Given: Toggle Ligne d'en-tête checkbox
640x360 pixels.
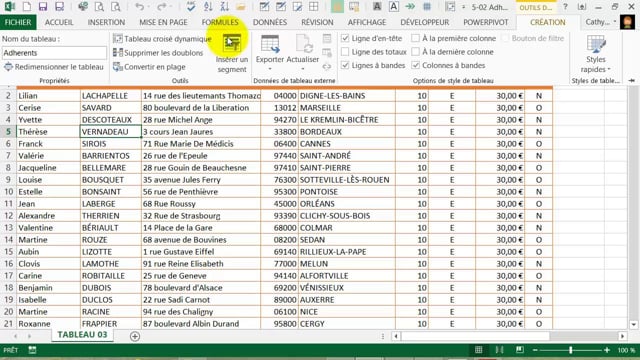Looking at the screenshot, I should pyautogui.click(x=345, y=38).
